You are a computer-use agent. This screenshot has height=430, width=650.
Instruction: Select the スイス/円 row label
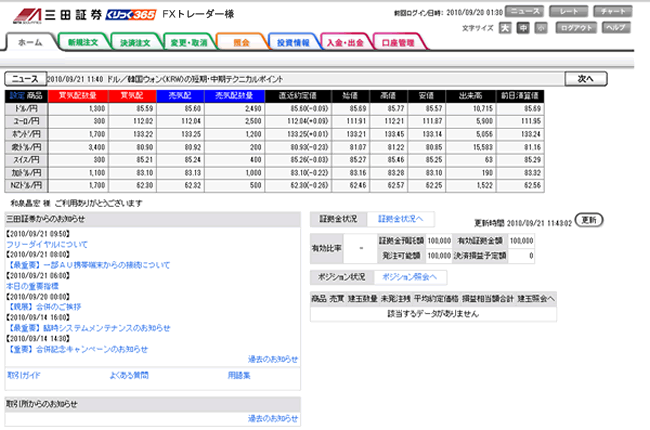pyautogui.click(x=26, y=160)
